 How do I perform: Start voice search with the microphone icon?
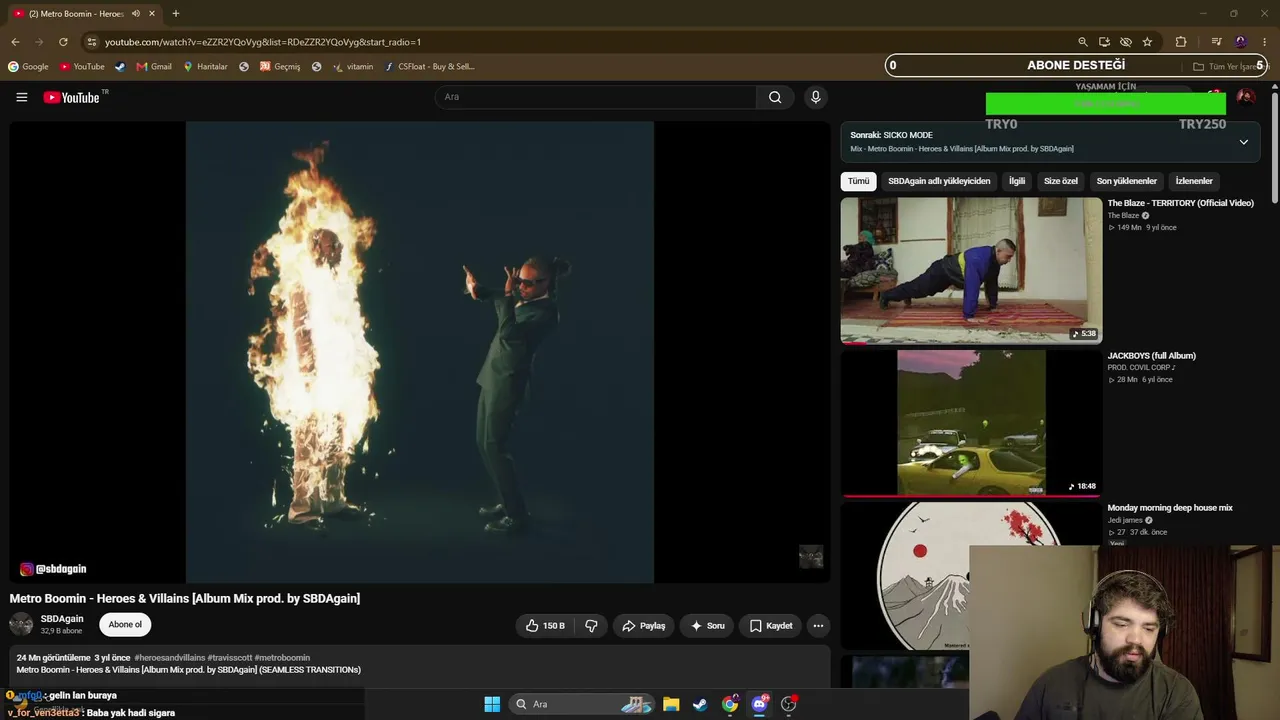click(815, 97)
